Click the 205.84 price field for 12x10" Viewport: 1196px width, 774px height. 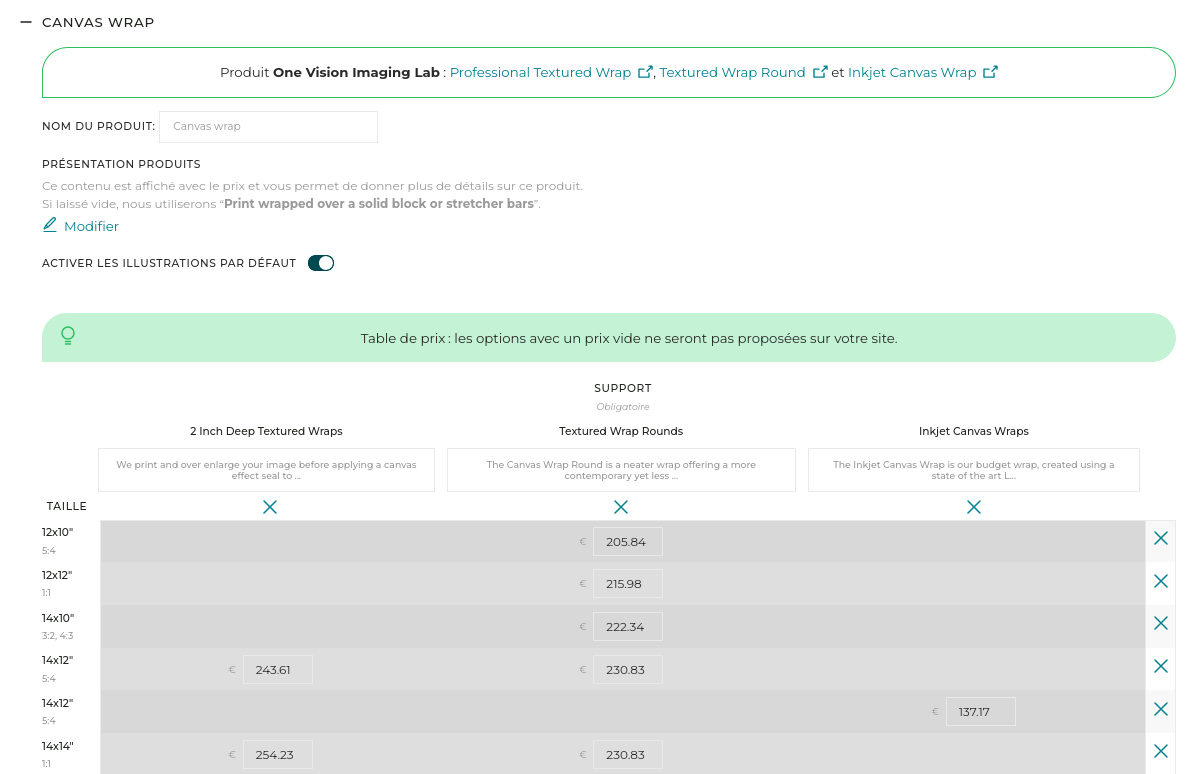click(x=627, y=542)
